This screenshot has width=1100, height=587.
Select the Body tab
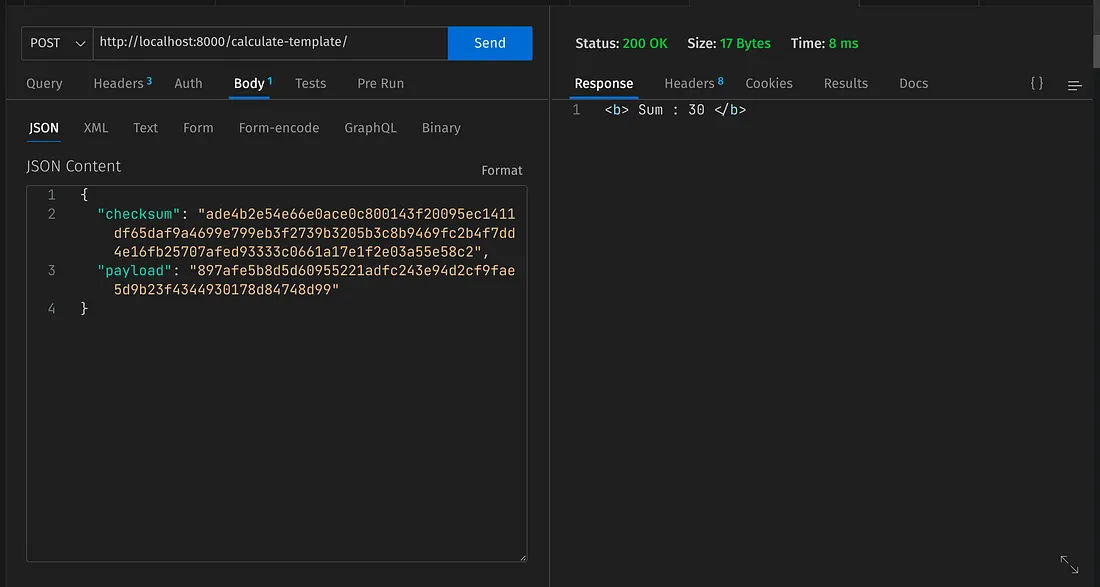click(253, 83)
